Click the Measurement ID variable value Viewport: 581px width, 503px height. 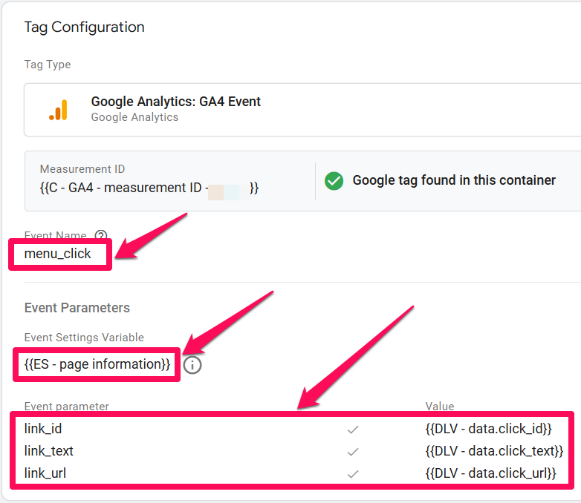tap(149, 188)
